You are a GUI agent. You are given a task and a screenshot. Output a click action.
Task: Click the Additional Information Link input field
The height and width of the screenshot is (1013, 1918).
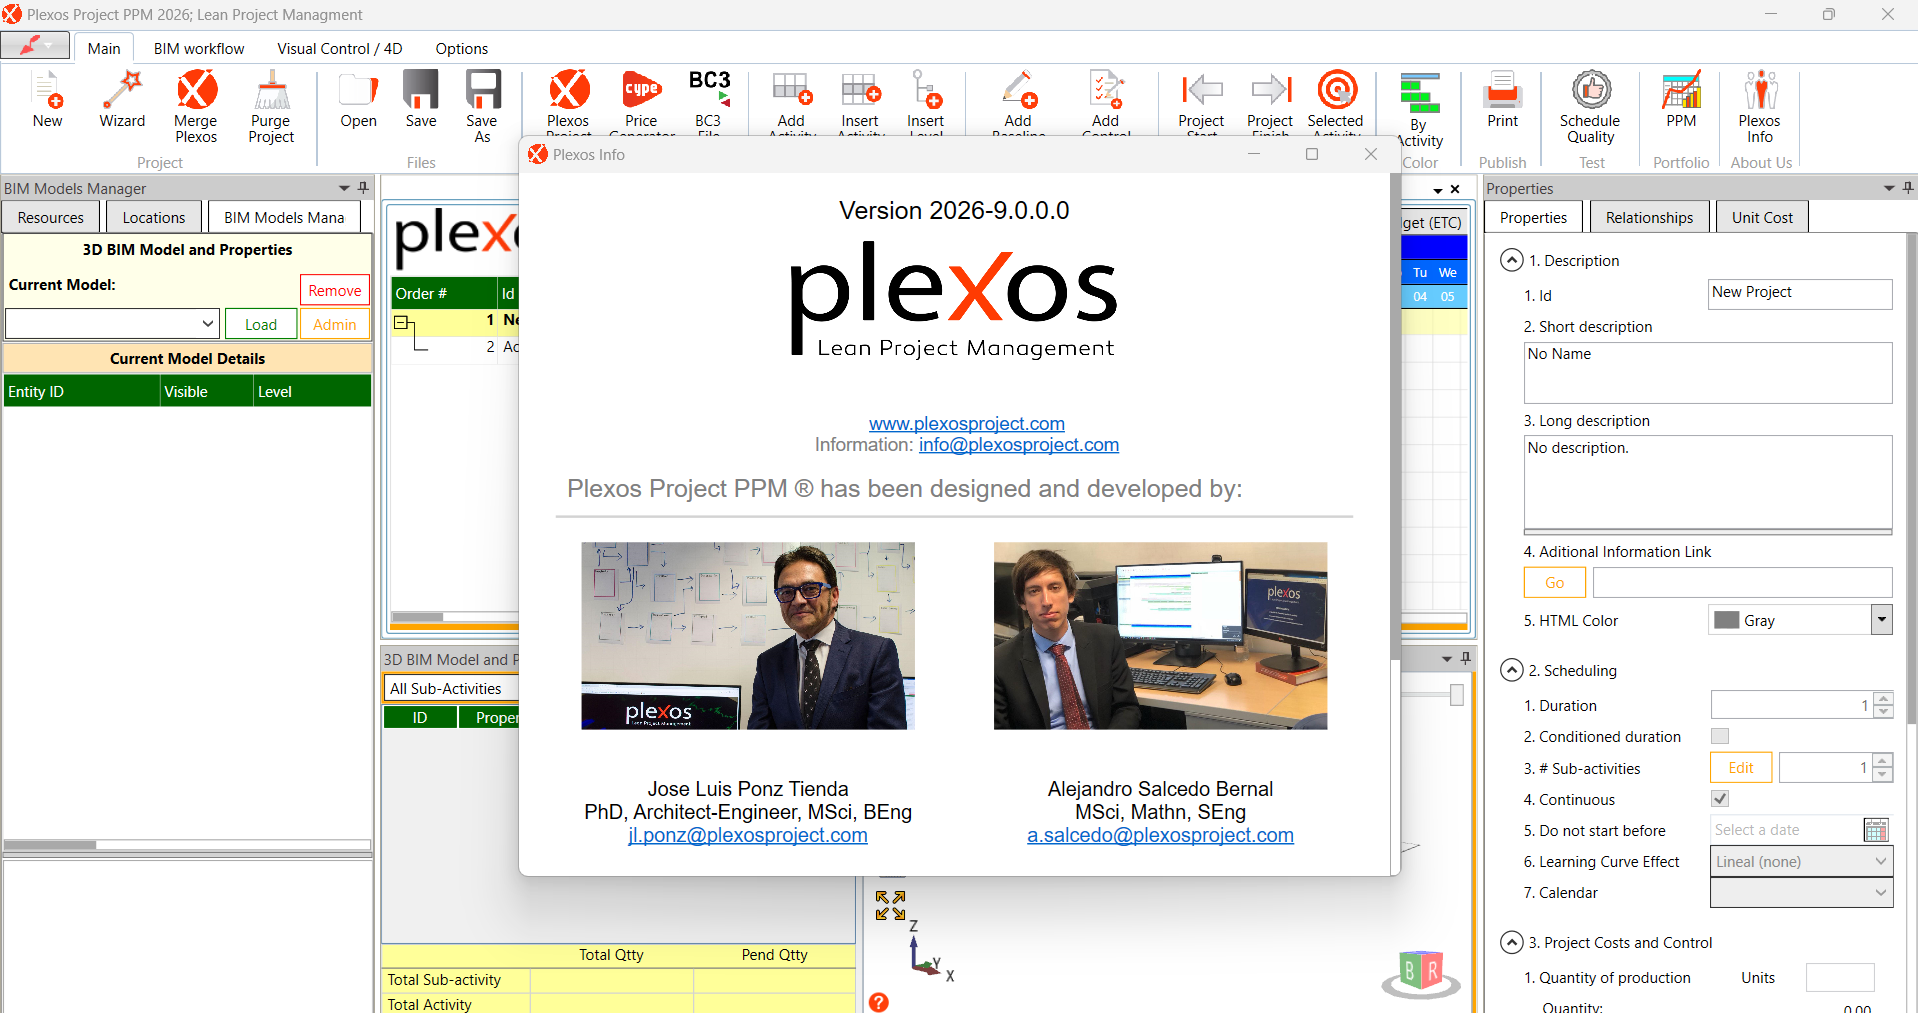point(1741,582)
